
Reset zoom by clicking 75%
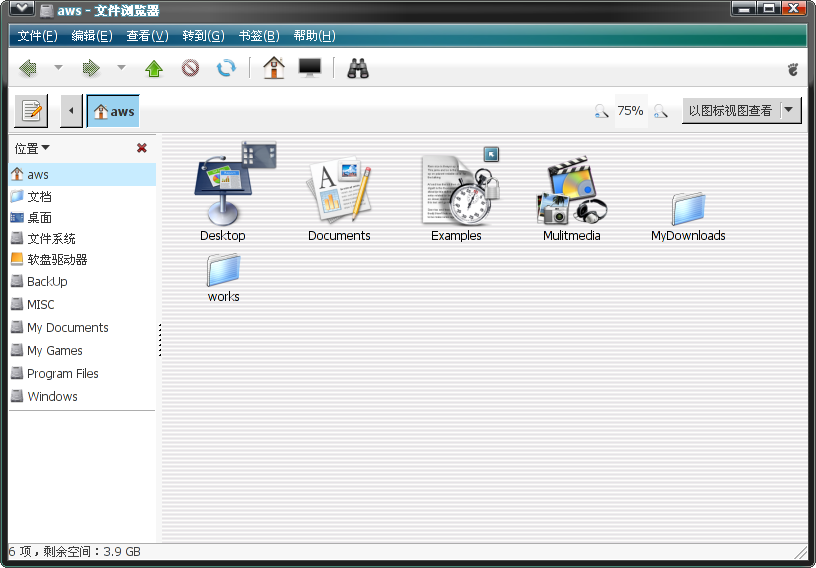pyautogui.click(x=630, y=111)
